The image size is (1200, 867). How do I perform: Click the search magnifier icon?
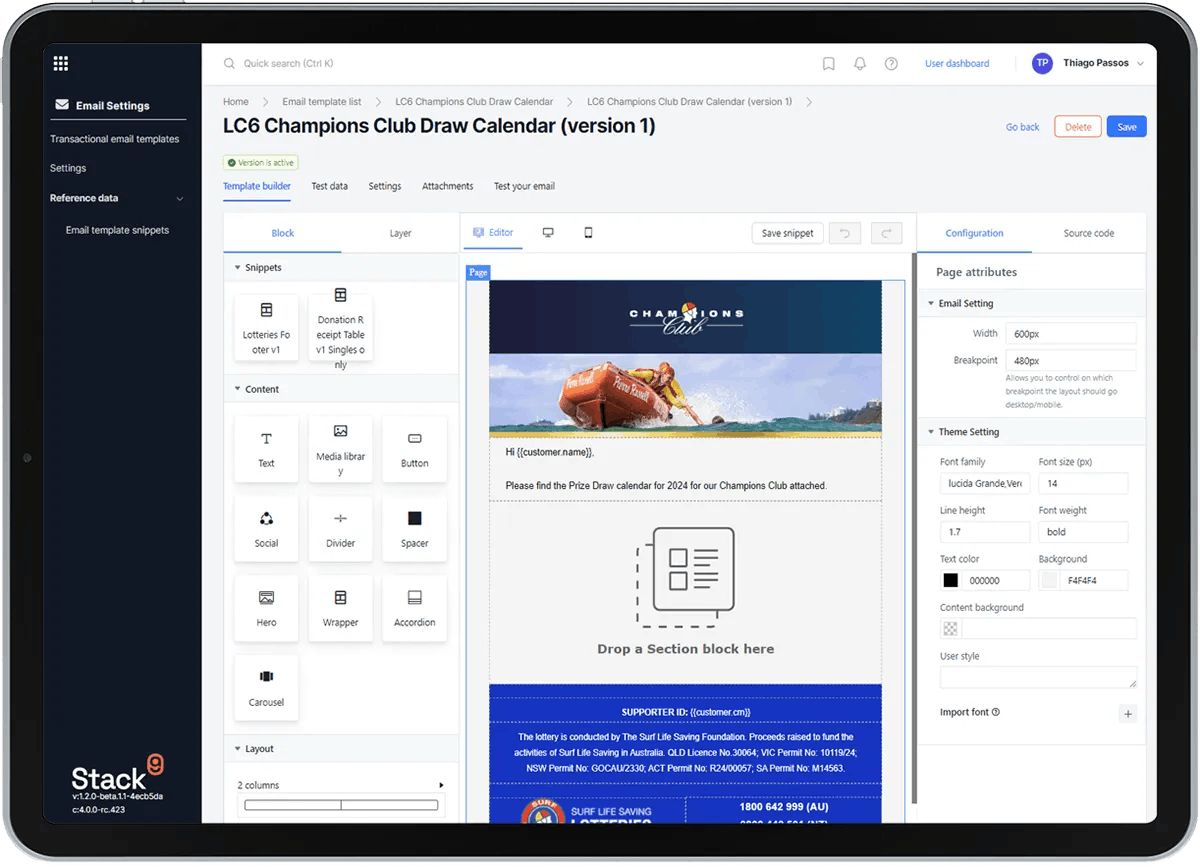[230, 64]
